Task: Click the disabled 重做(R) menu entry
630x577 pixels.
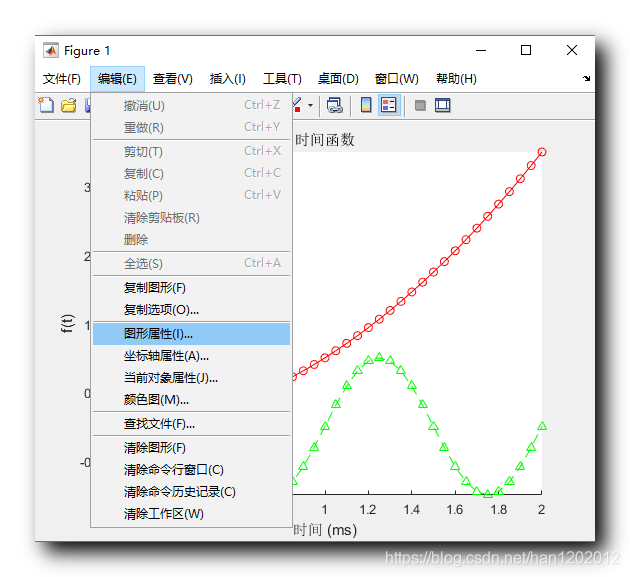Action: point(191,128)
